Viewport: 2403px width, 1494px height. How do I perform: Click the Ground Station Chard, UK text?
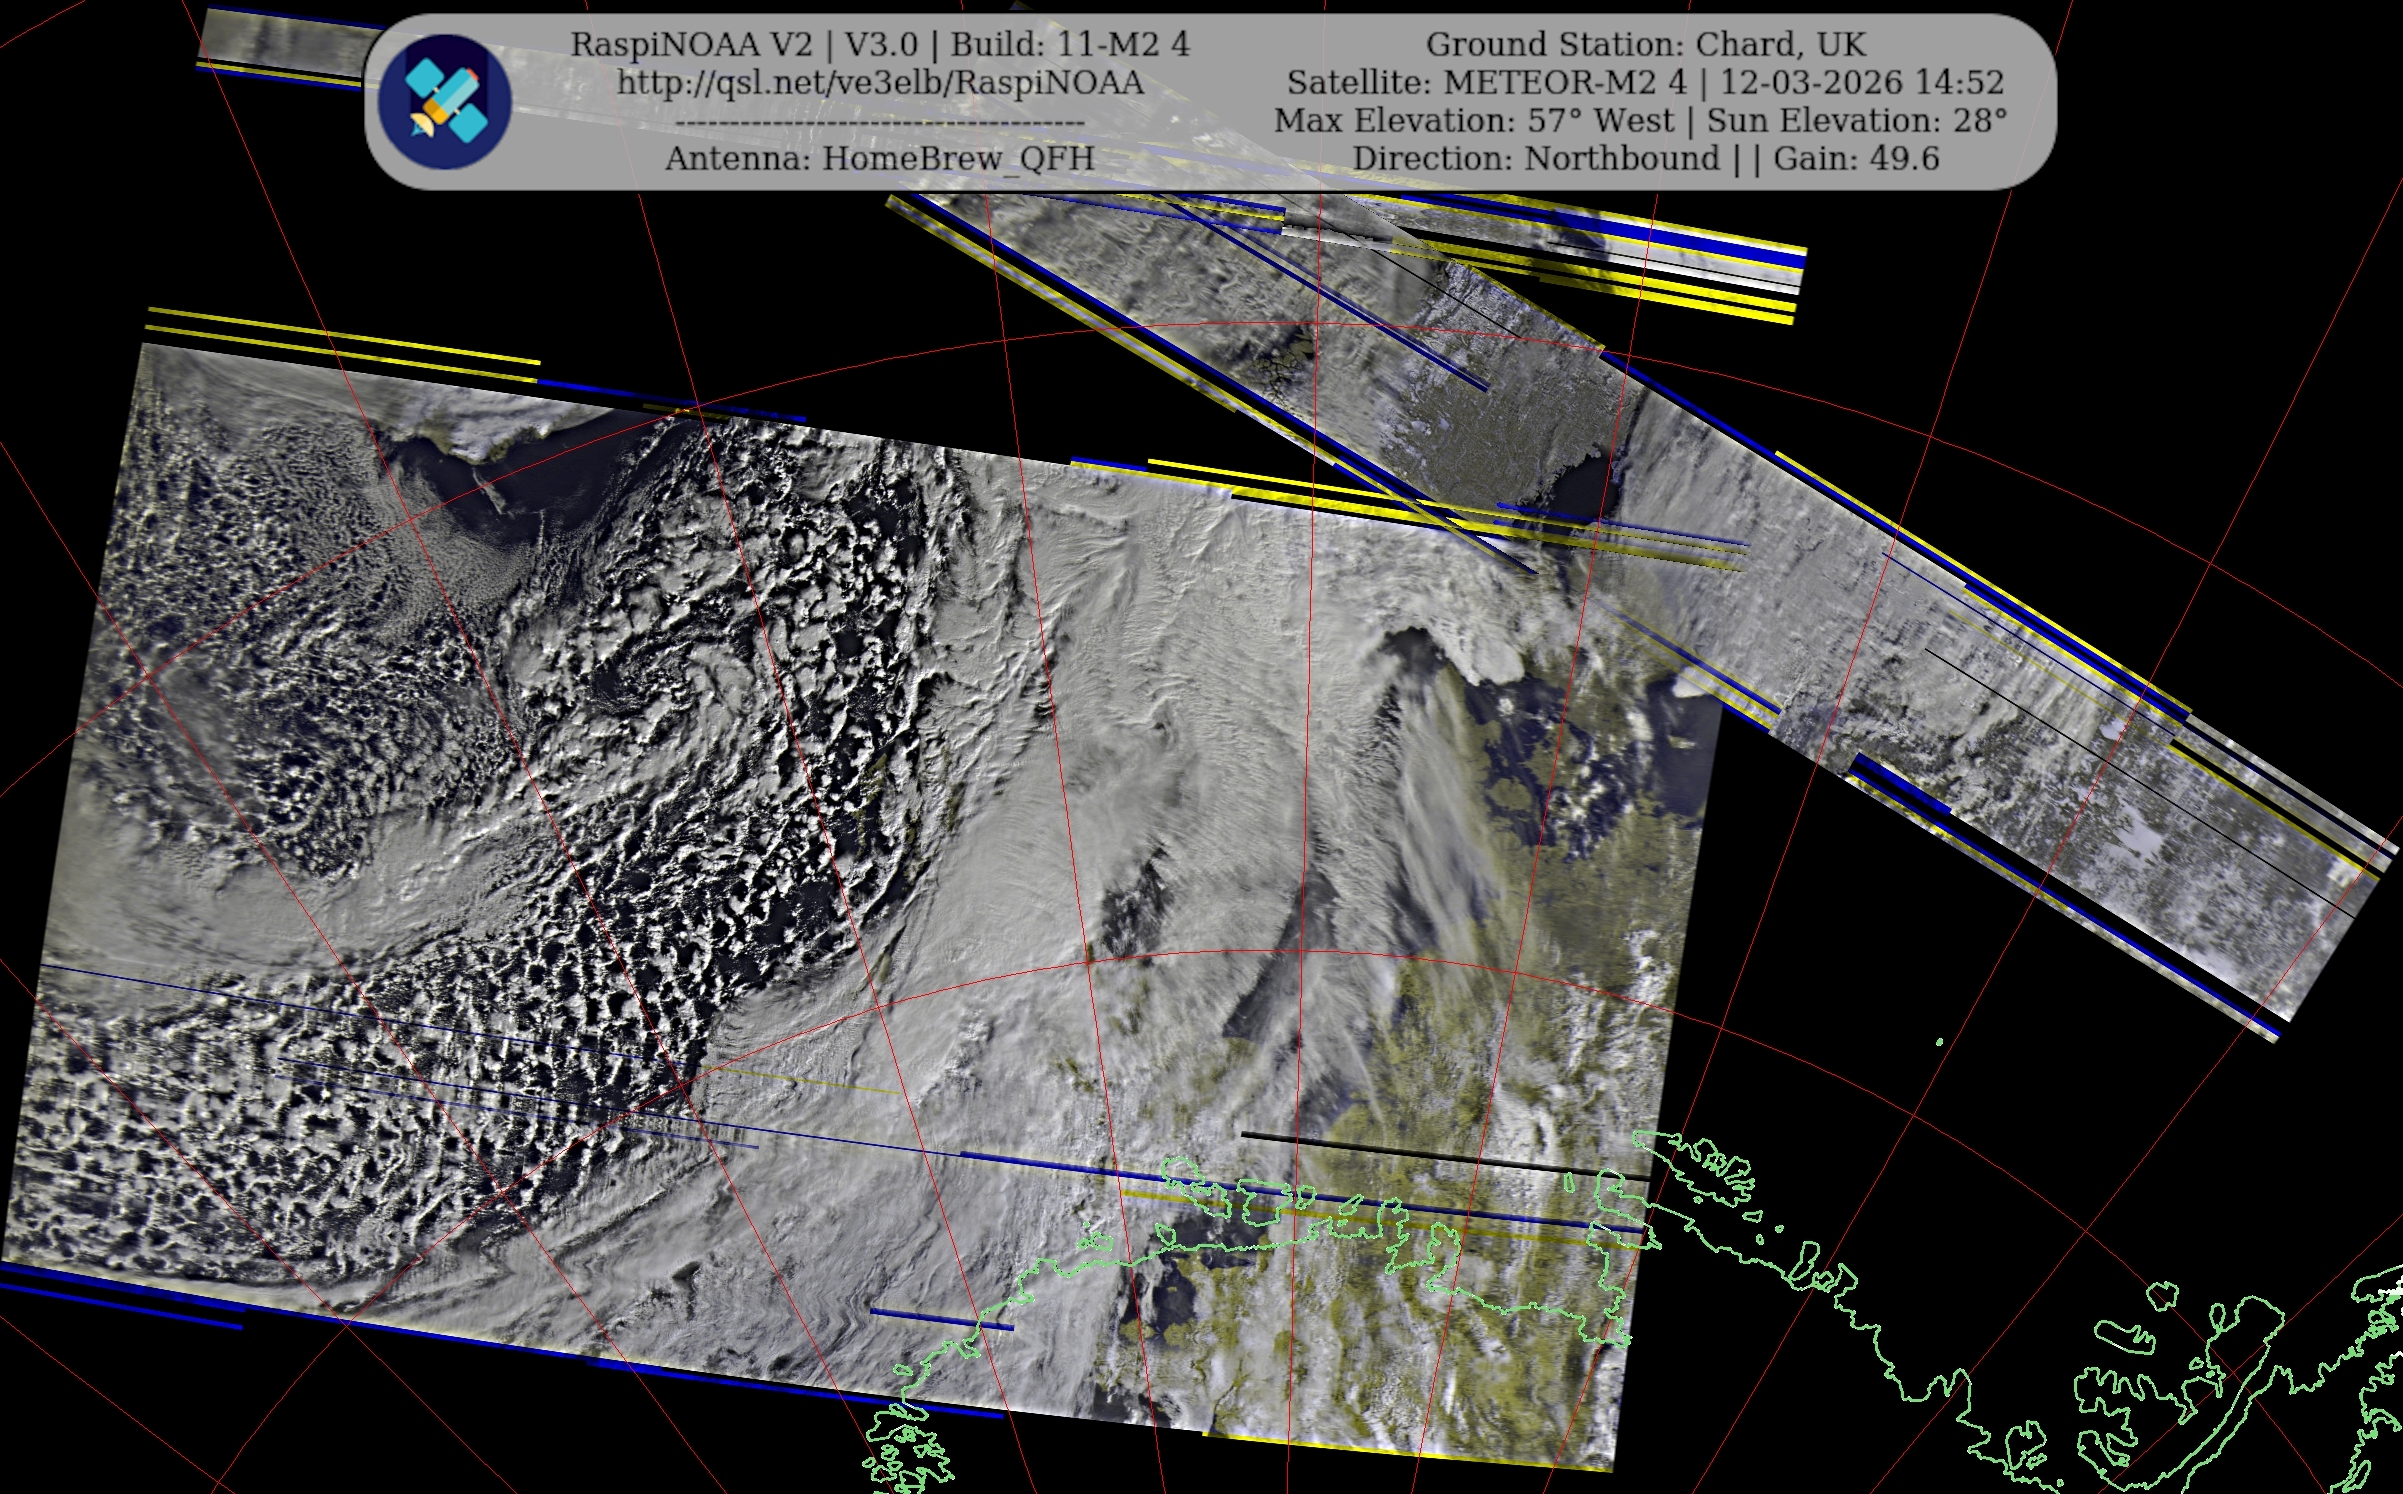click(x=1645, y=44)
